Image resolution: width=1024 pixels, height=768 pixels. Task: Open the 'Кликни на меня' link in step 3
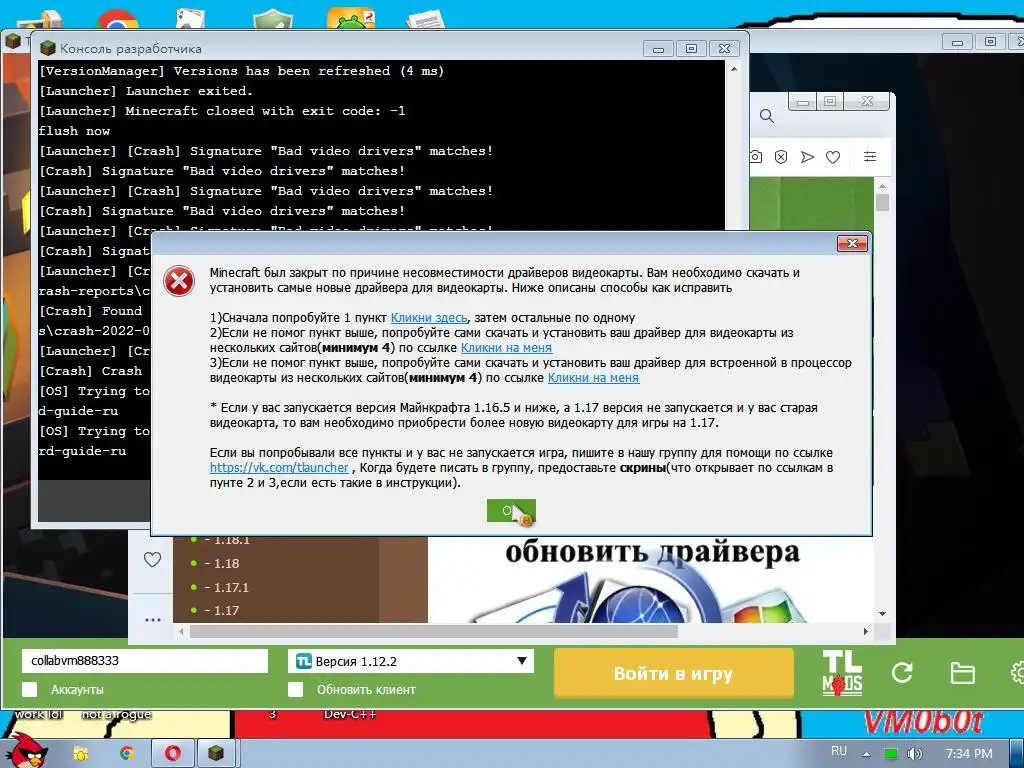pyautogui.click(x=593, y=378)
